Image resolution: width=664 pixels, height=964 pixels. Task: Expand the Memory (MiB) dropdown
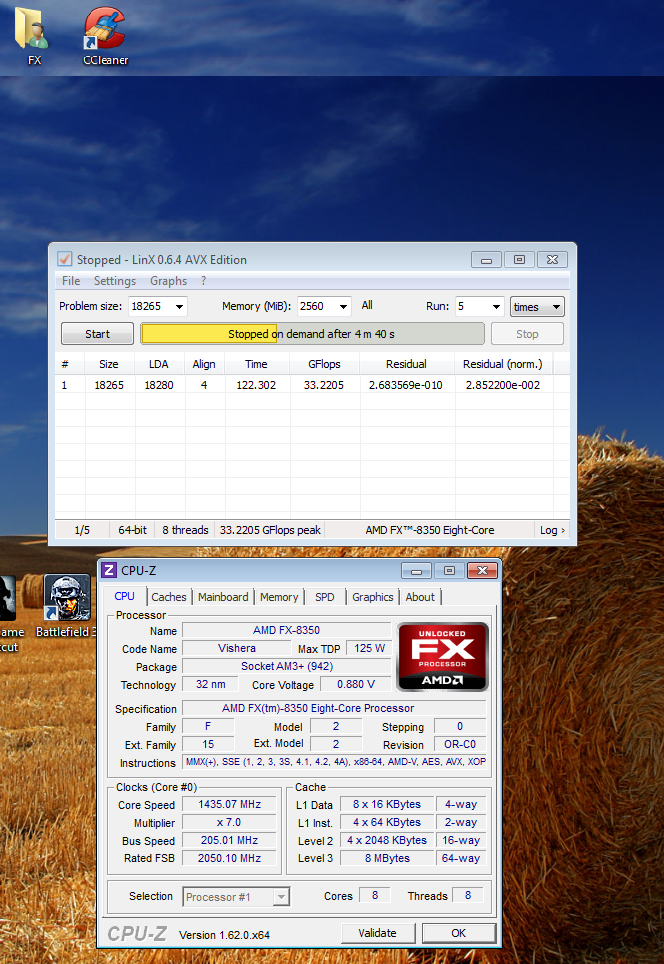pyautogui.click(x=344, y=306)
